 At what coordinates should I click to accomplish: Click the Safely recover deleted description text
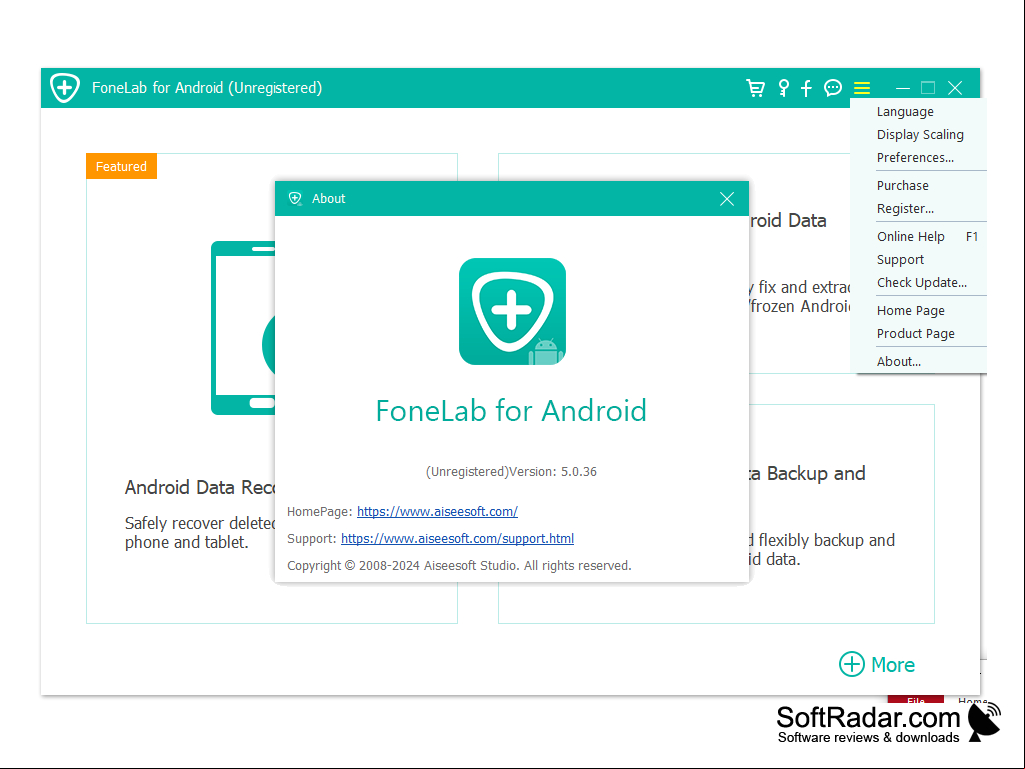click(200, 532)
